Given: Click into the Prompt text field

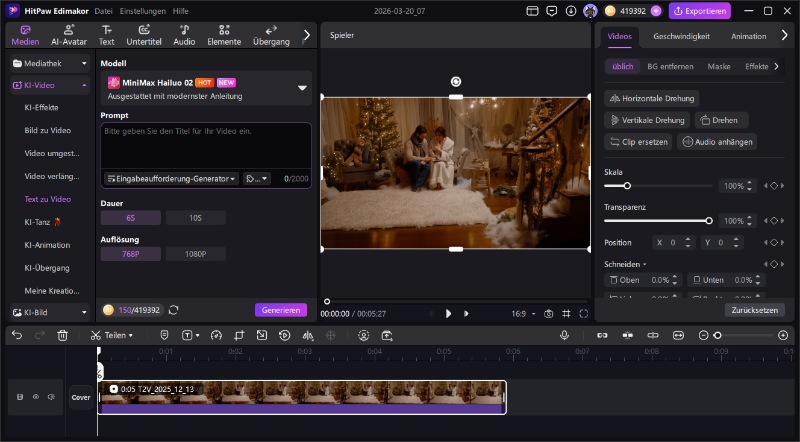Looking at the screenshot, I should tap(206, 146).
